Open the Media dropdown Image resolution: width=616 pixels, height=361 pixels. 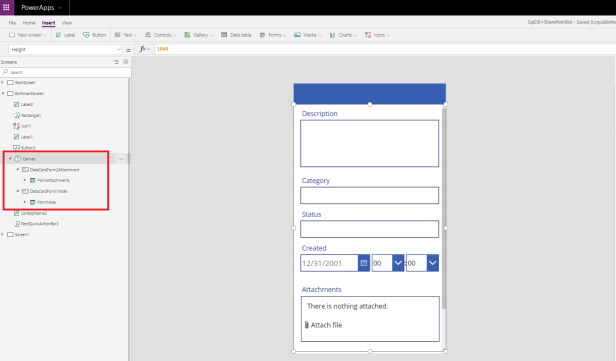308,35
